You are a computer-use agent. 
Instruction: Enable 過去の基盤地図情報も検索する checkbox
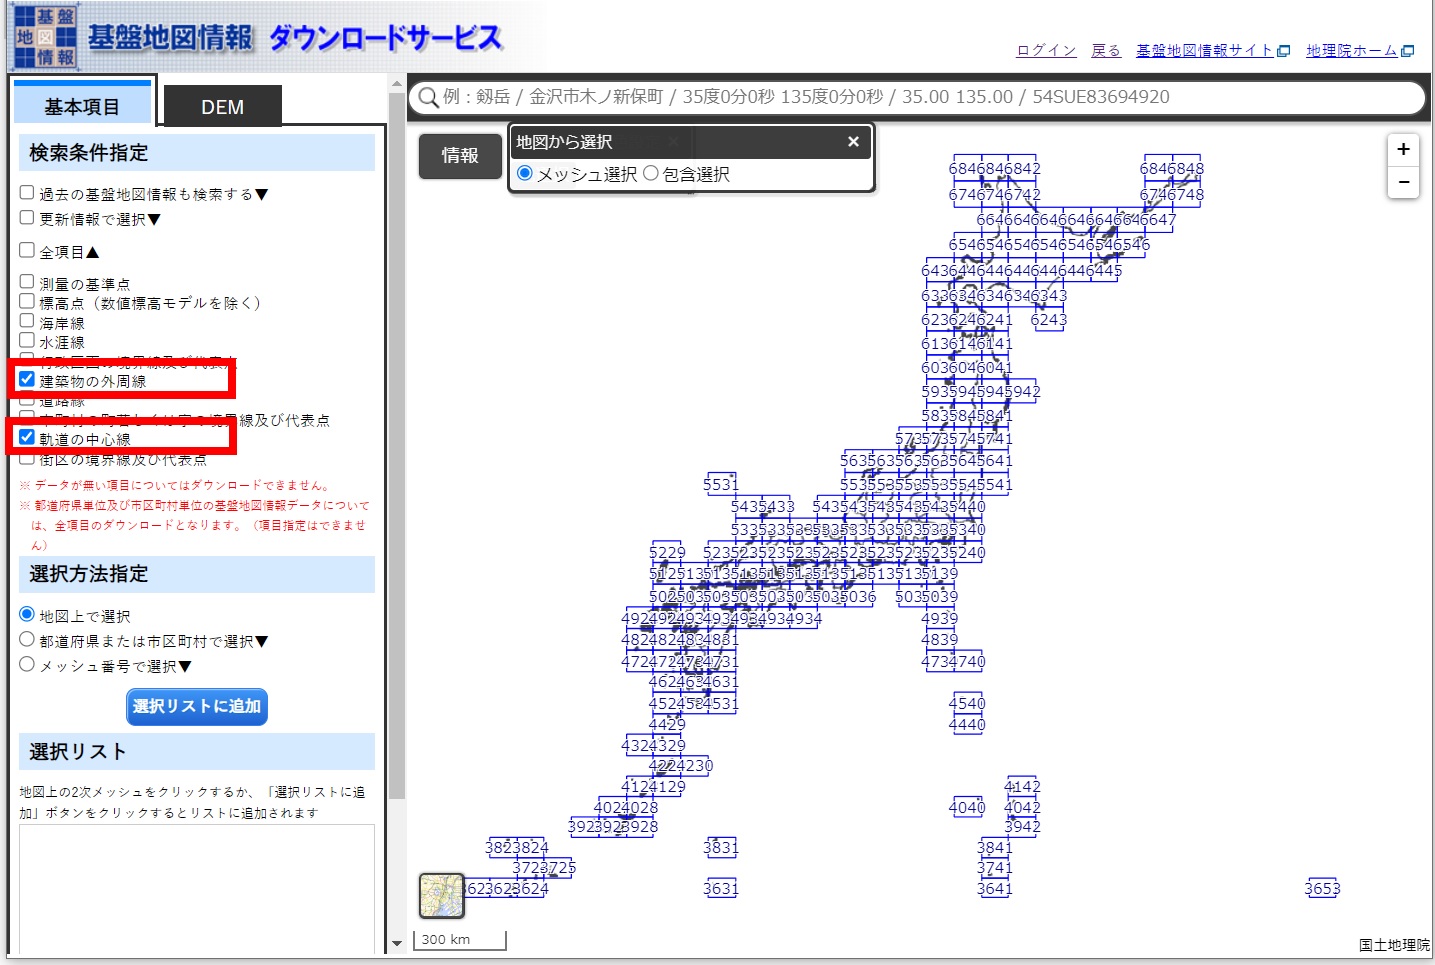27,193
